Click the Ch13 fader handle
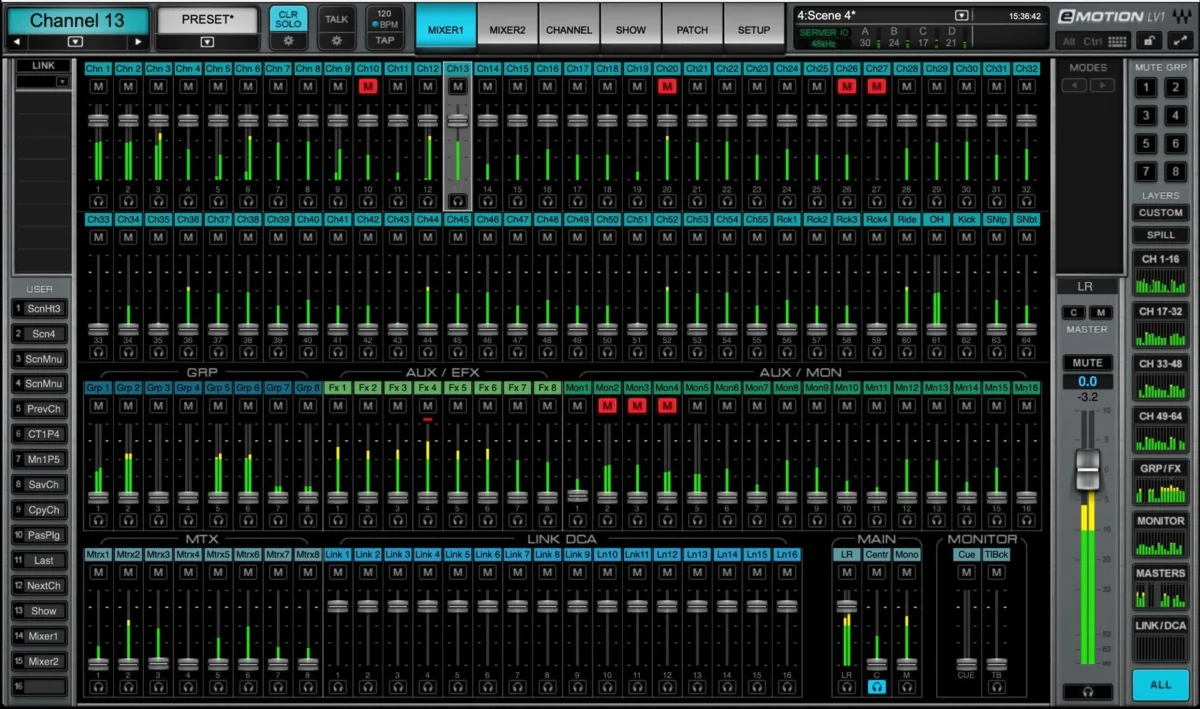Screen dimensions: 1200x709 [x=457, y=120]
